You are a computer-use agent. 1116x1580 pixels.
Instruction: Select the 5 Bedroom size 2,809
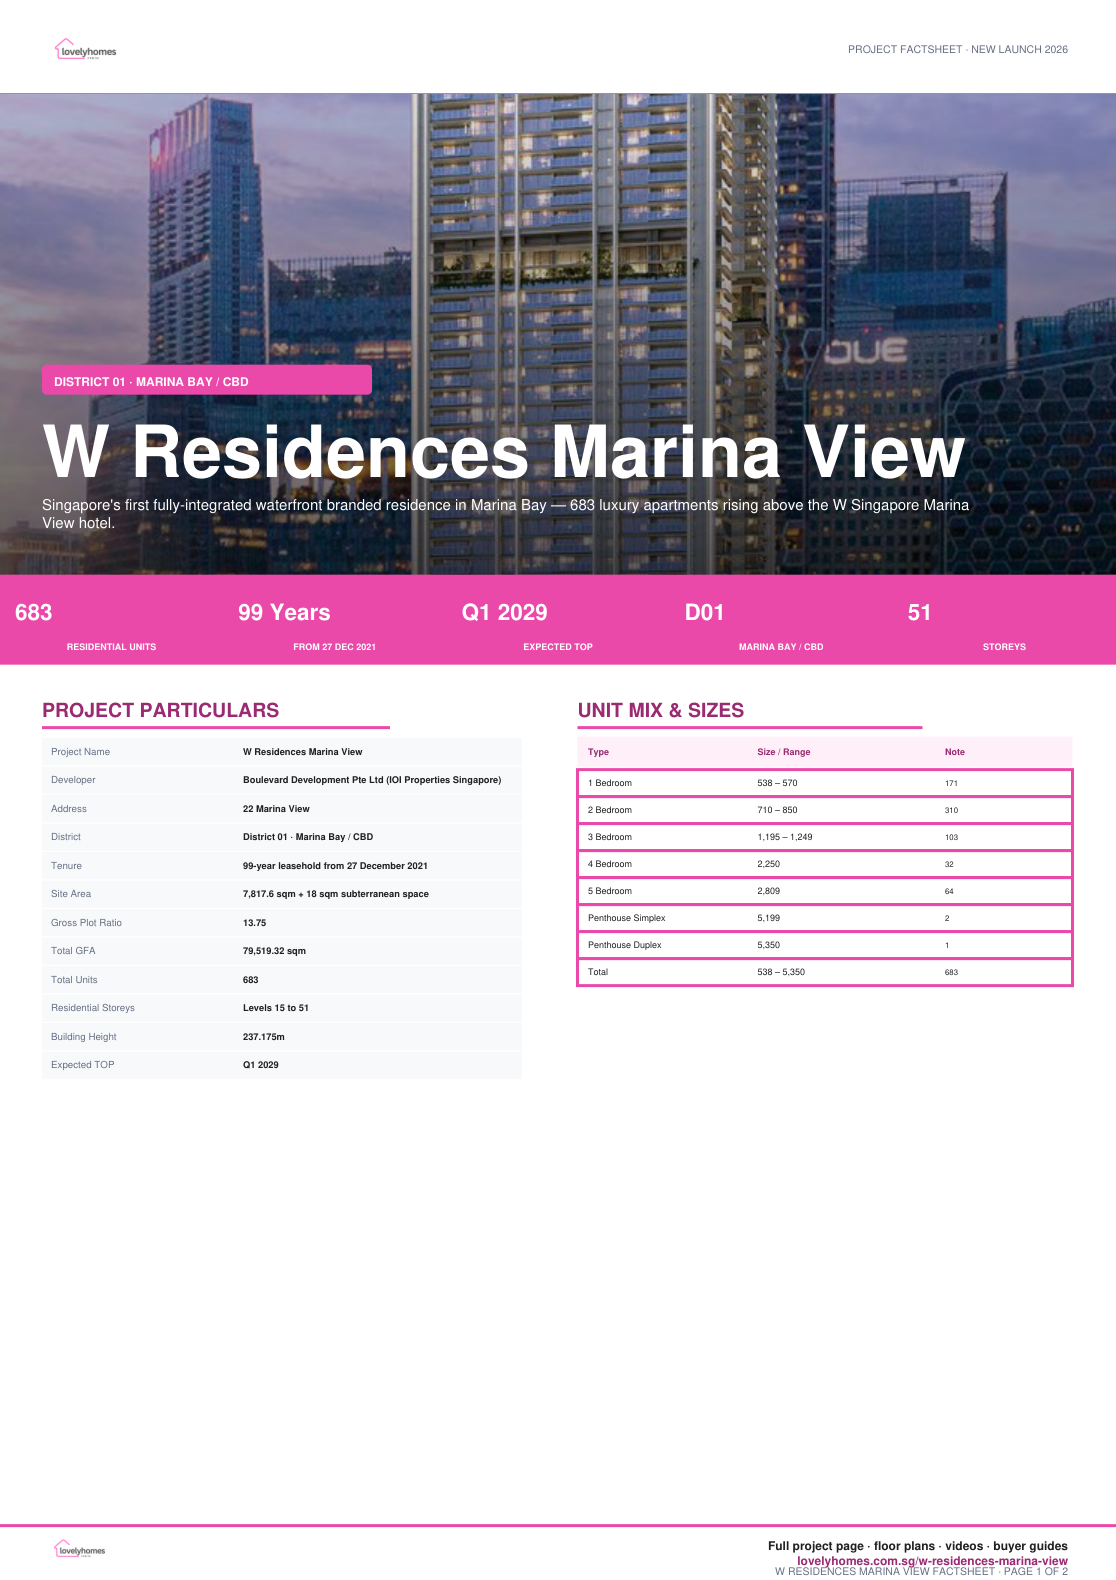pos(768,891)
